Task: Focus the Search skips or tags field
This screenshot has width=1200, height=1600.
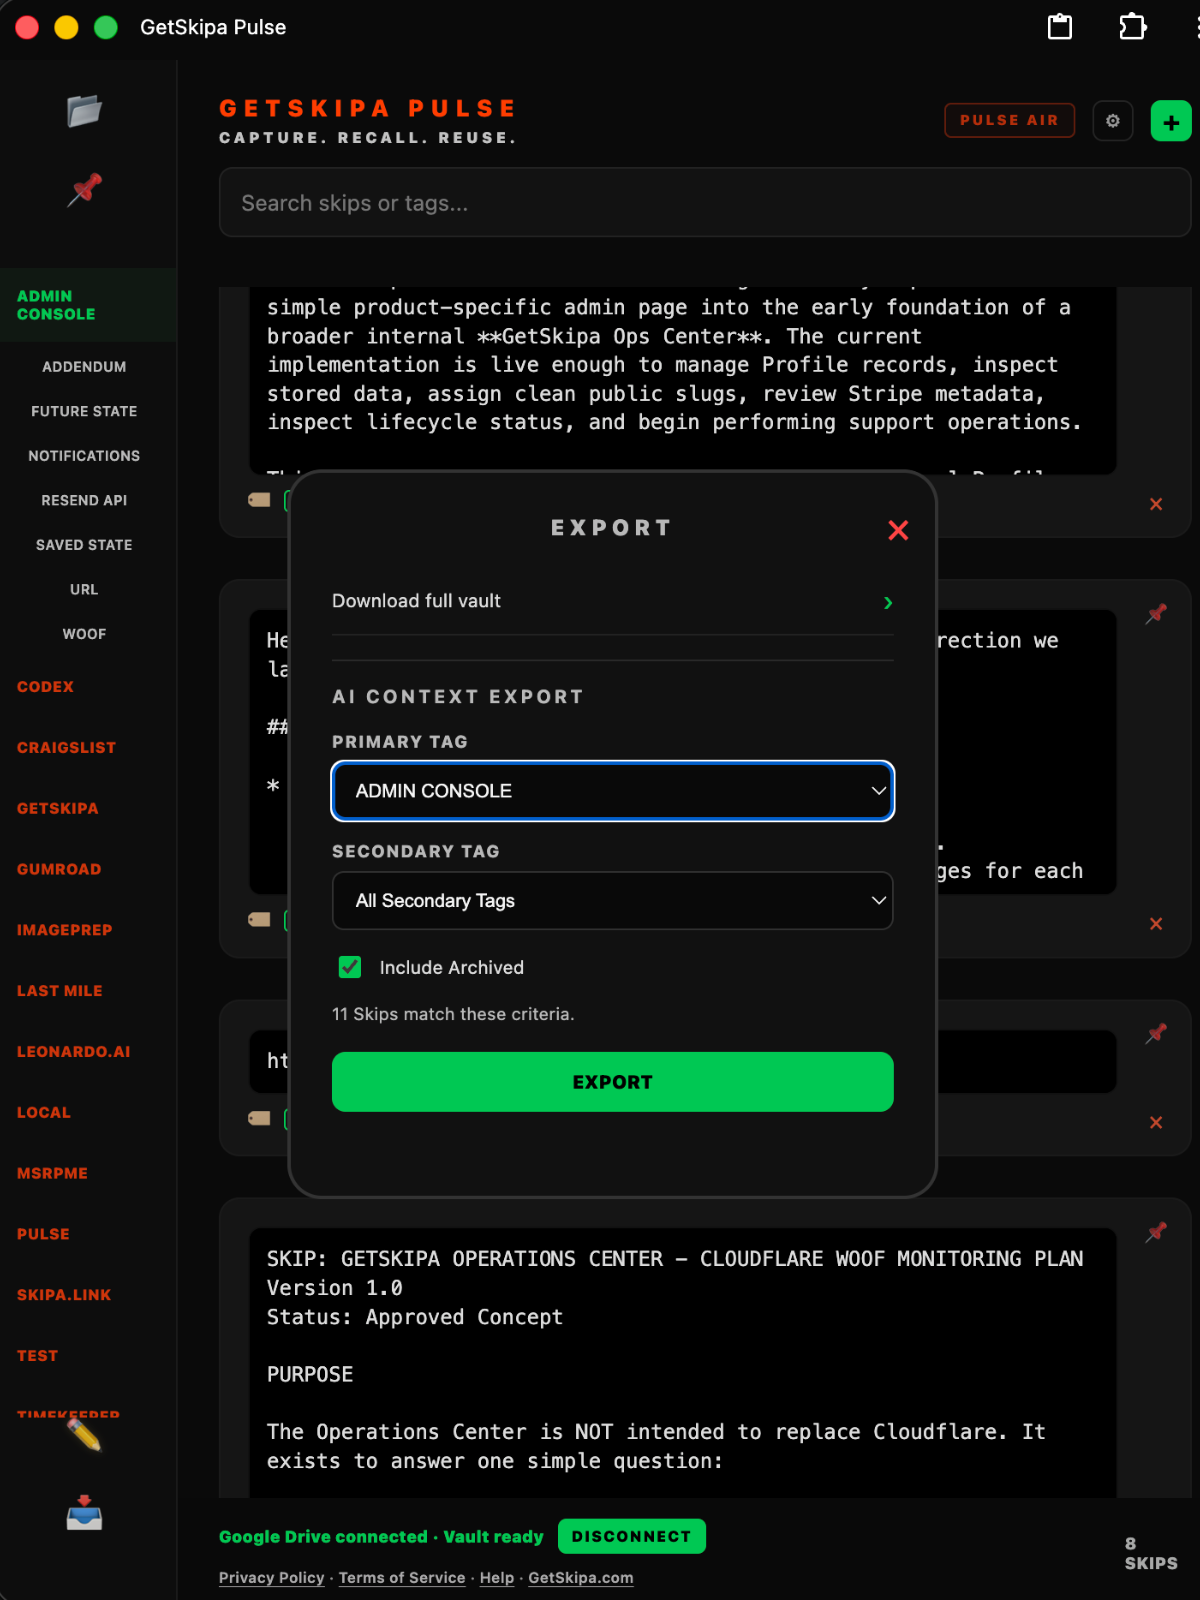Action: (x=704, y=203)
